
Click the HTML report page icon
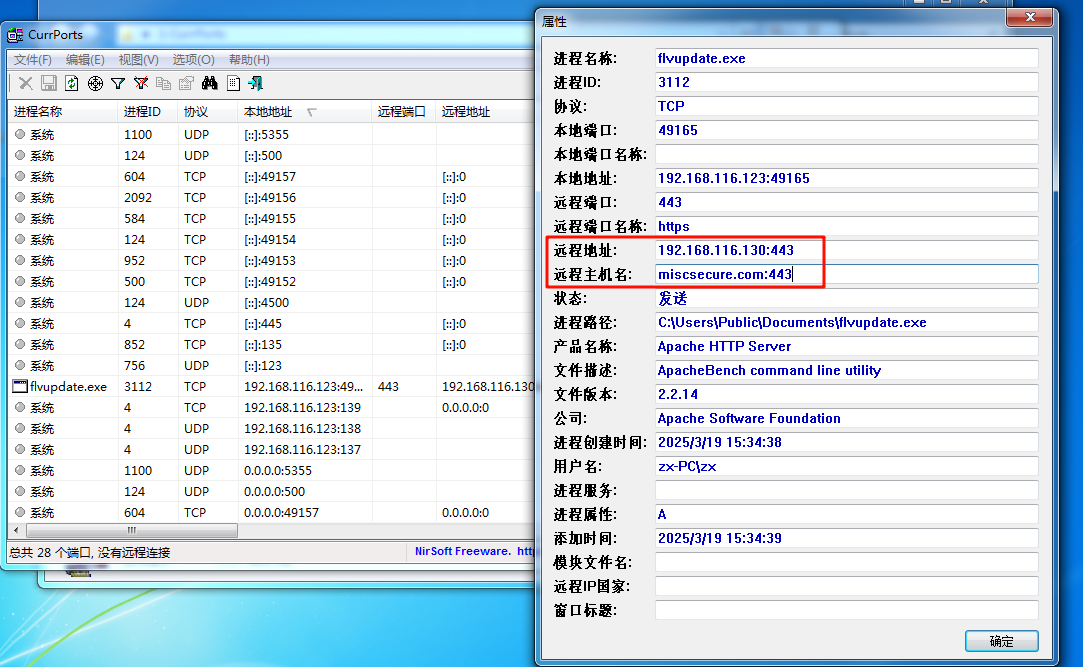pyautogui.click(x=233, y=83)
